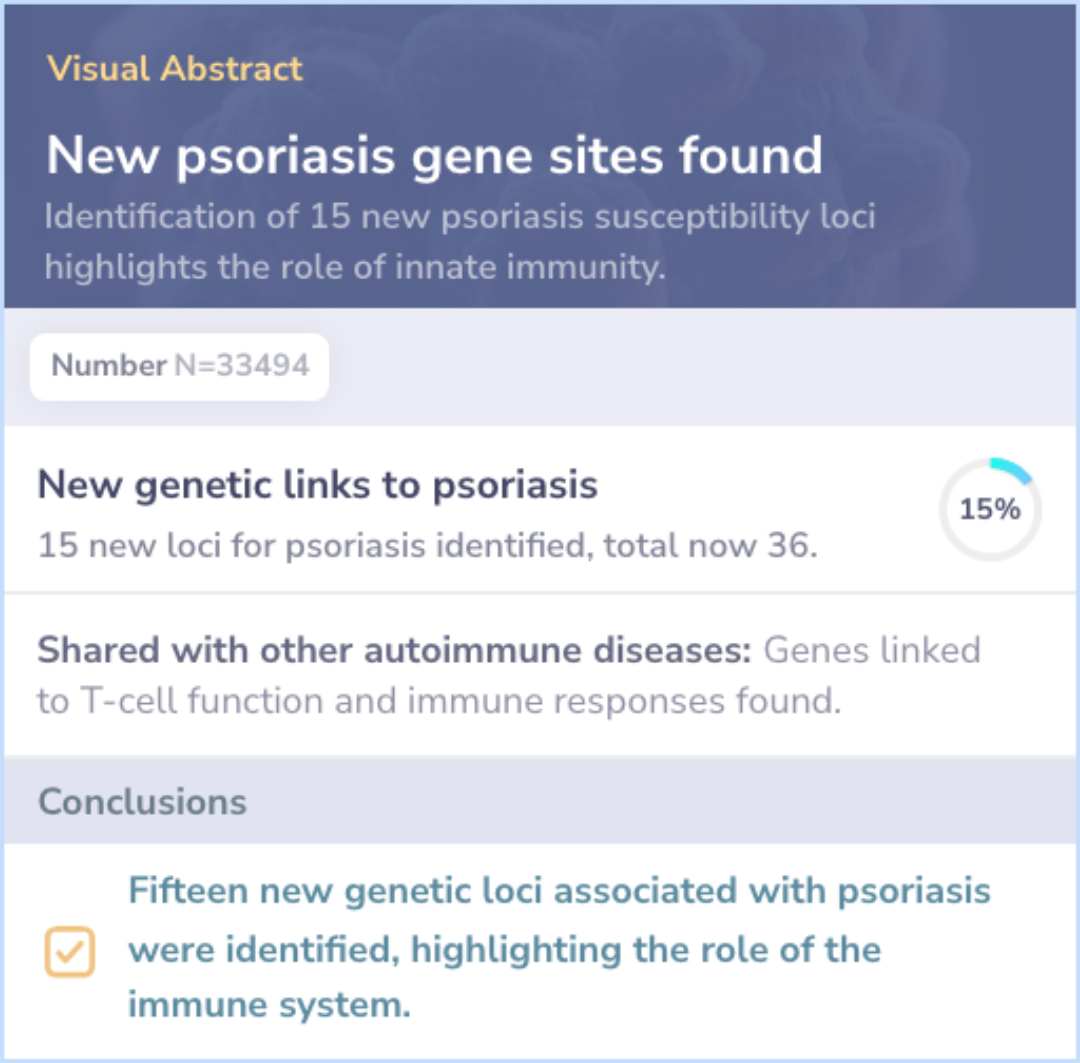Click the "Shared with other autoimmune diseases:" label

(x=394, y=650)
